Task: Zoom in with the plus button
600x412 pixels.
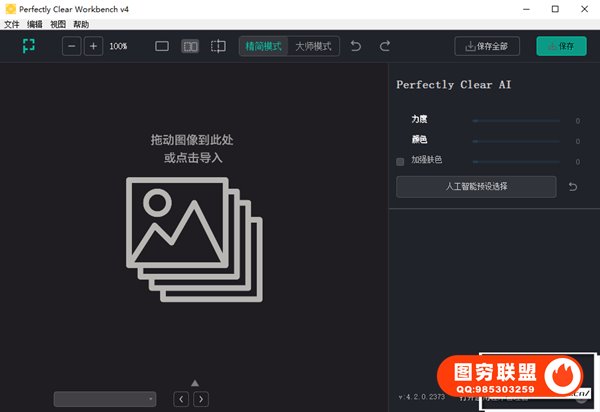Action: 93,46
